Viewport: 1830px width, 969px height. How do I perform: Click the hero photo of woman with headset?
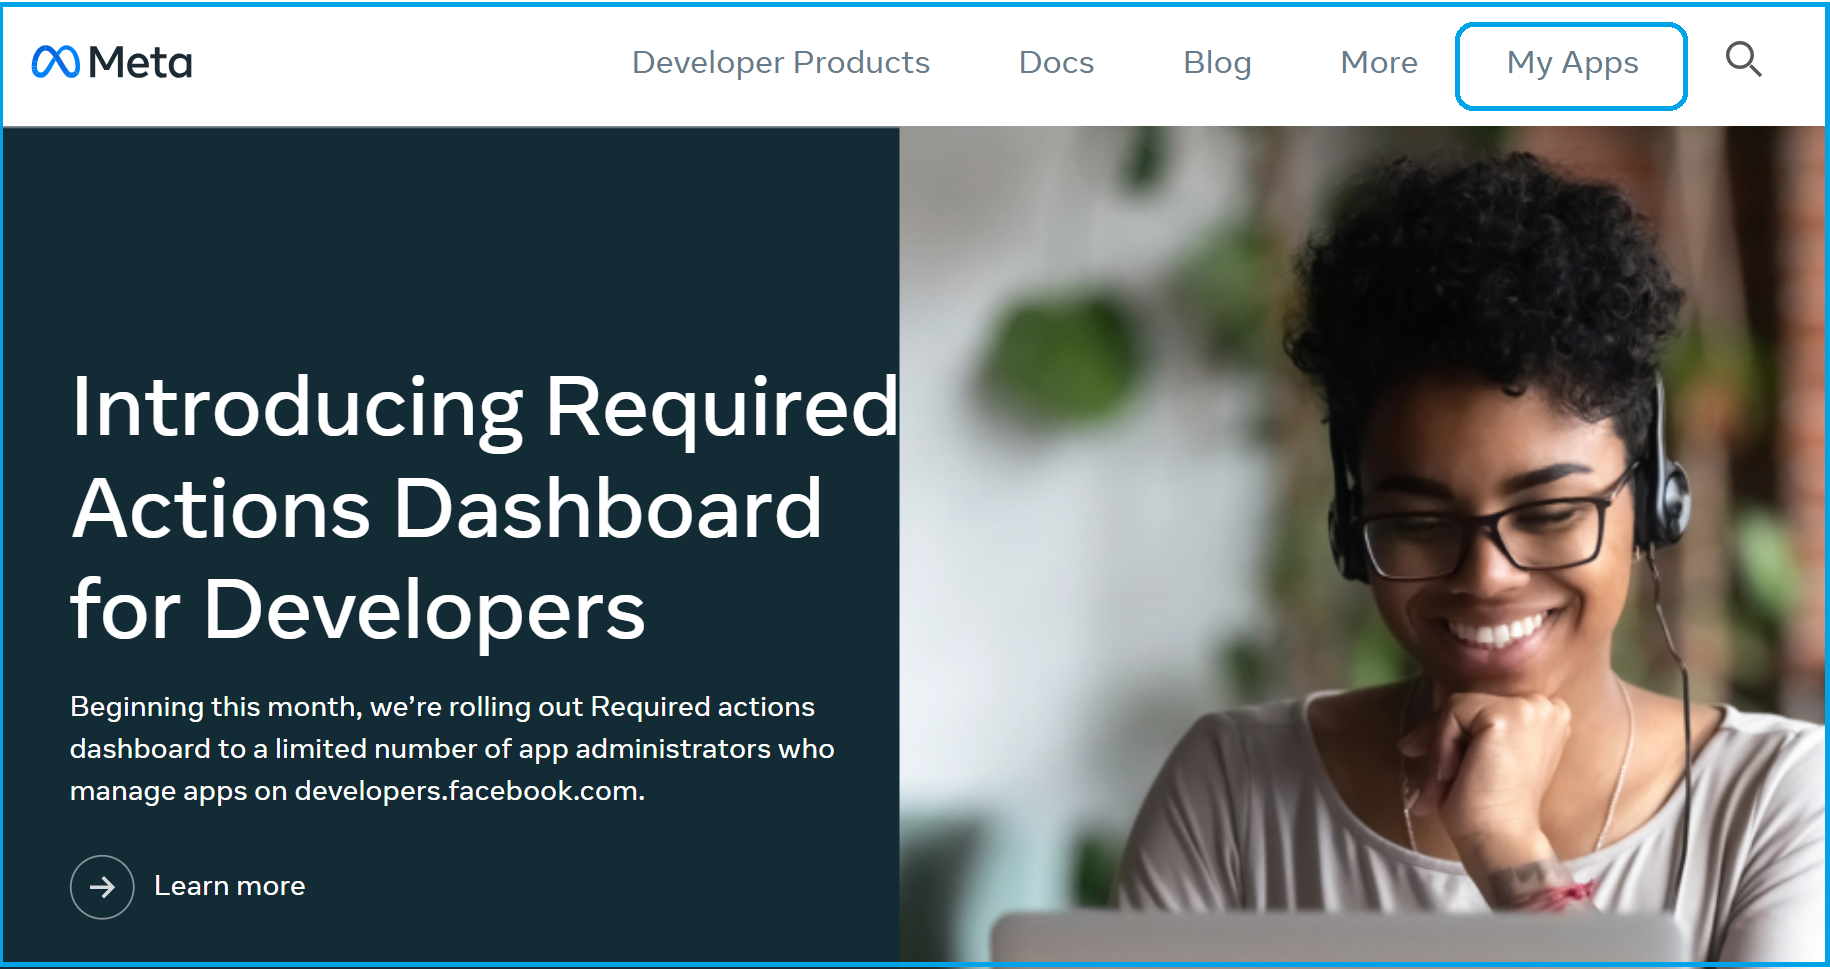(1362, 544)
